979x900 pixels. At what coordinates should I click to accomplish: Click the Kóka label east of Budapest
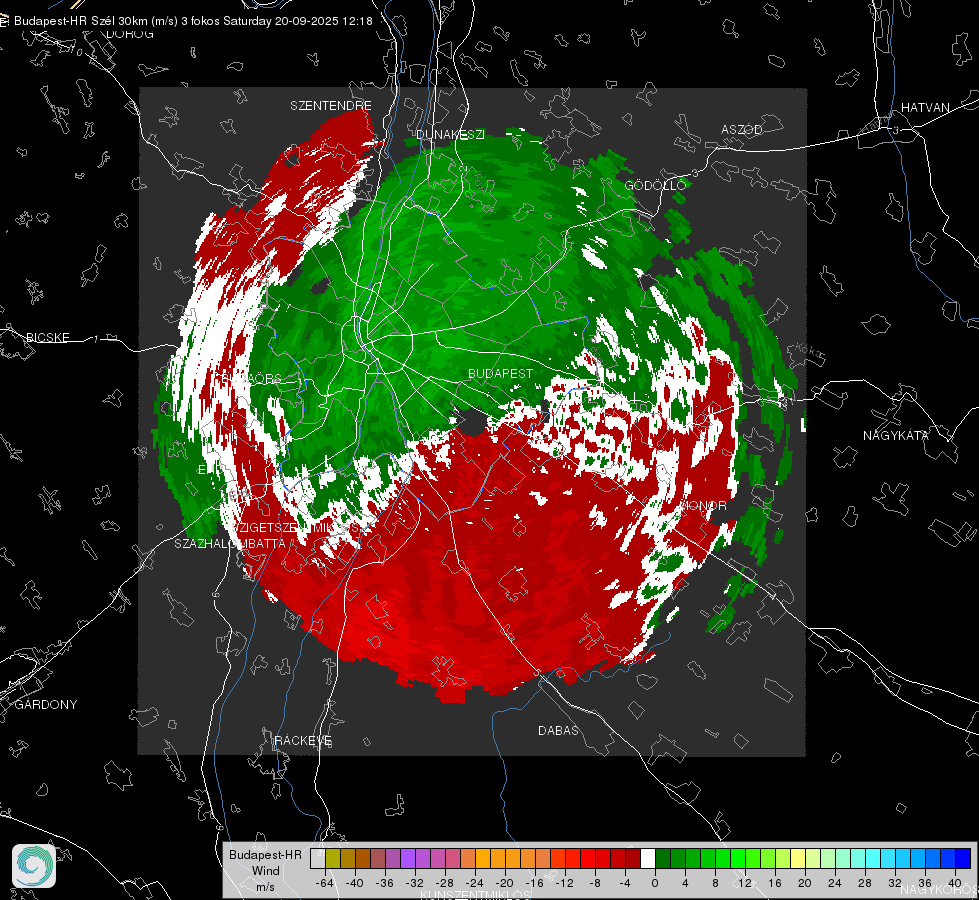(809, 351)
